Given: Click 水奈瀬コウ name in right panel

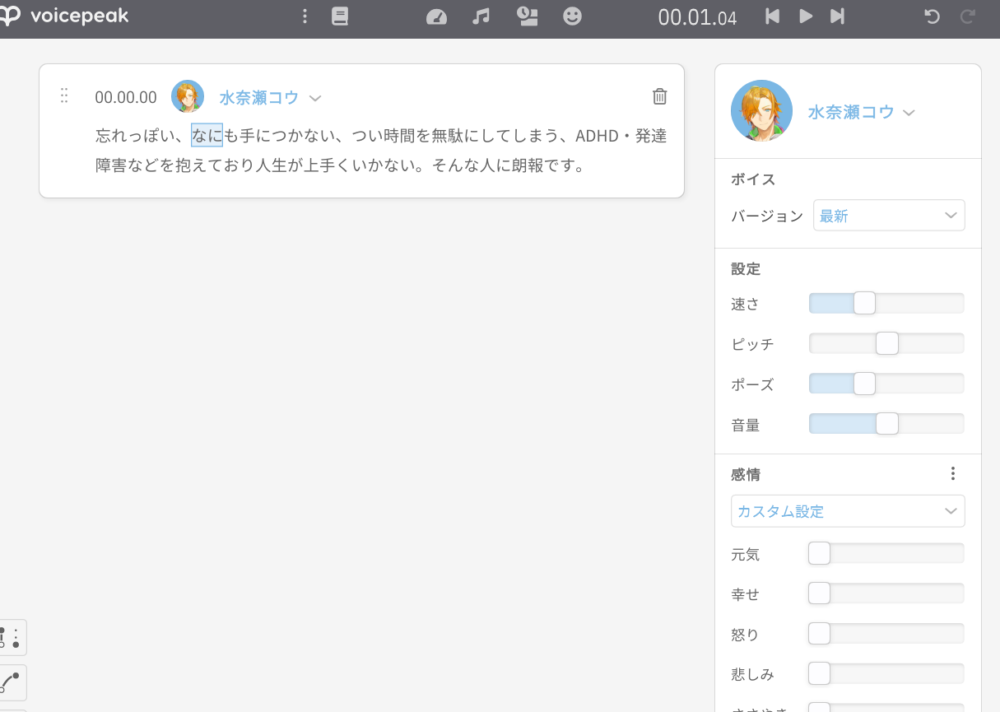Looking at the screenshot, I should (851, 112).
